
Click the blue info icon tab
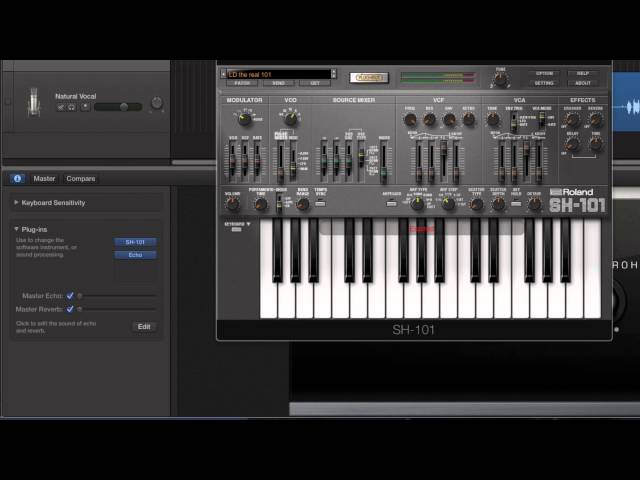tap(17, 179)
